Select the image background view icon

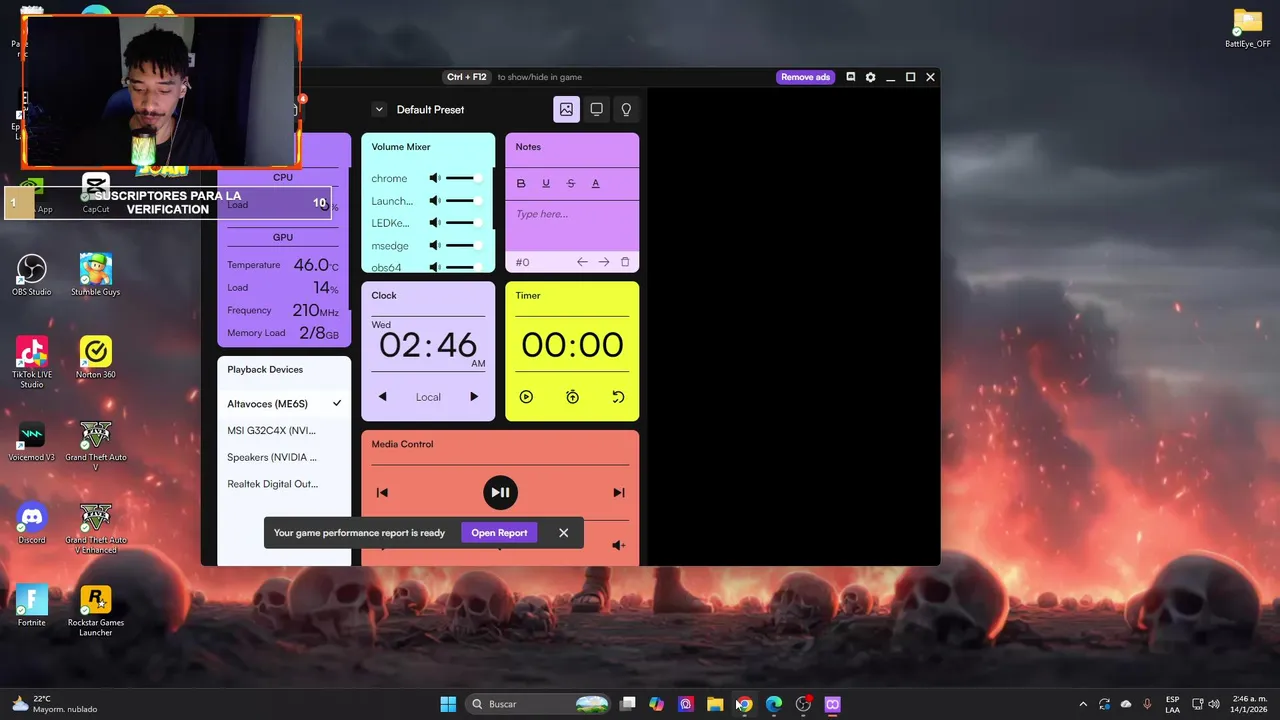pyautogui.click(x=566, y=109)
